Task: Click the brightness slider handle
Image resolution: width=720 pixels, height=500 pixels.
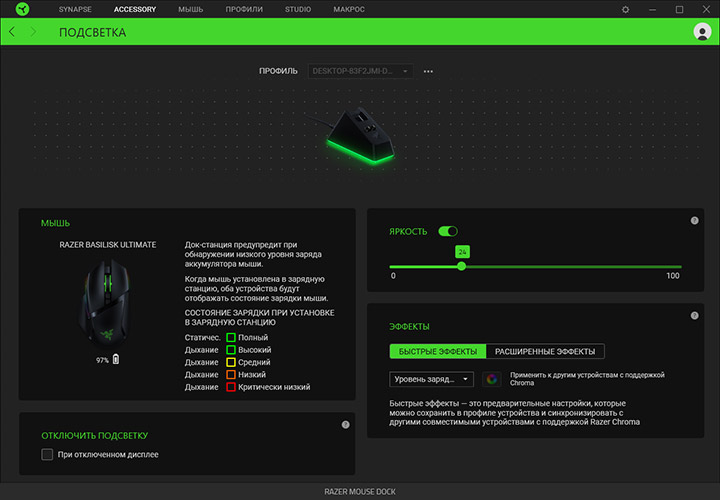Action: tap(461, 266)
